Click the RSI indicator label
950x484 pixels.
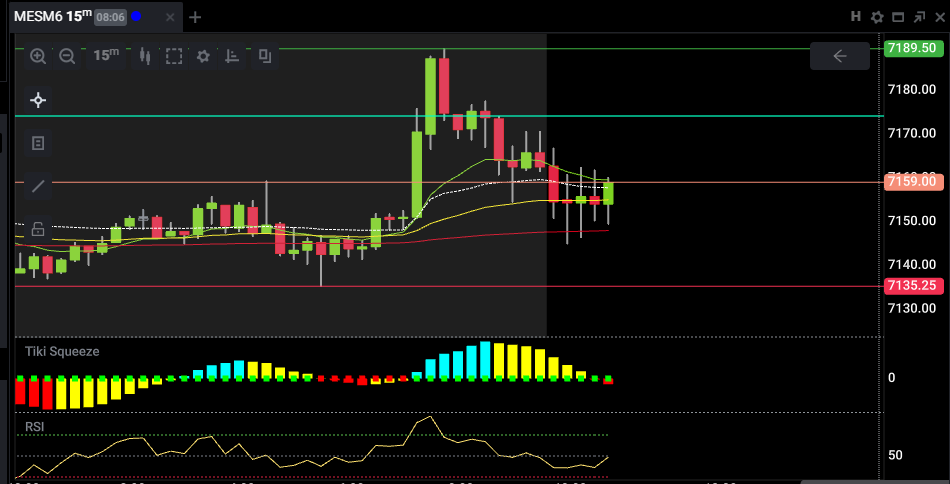35,426
